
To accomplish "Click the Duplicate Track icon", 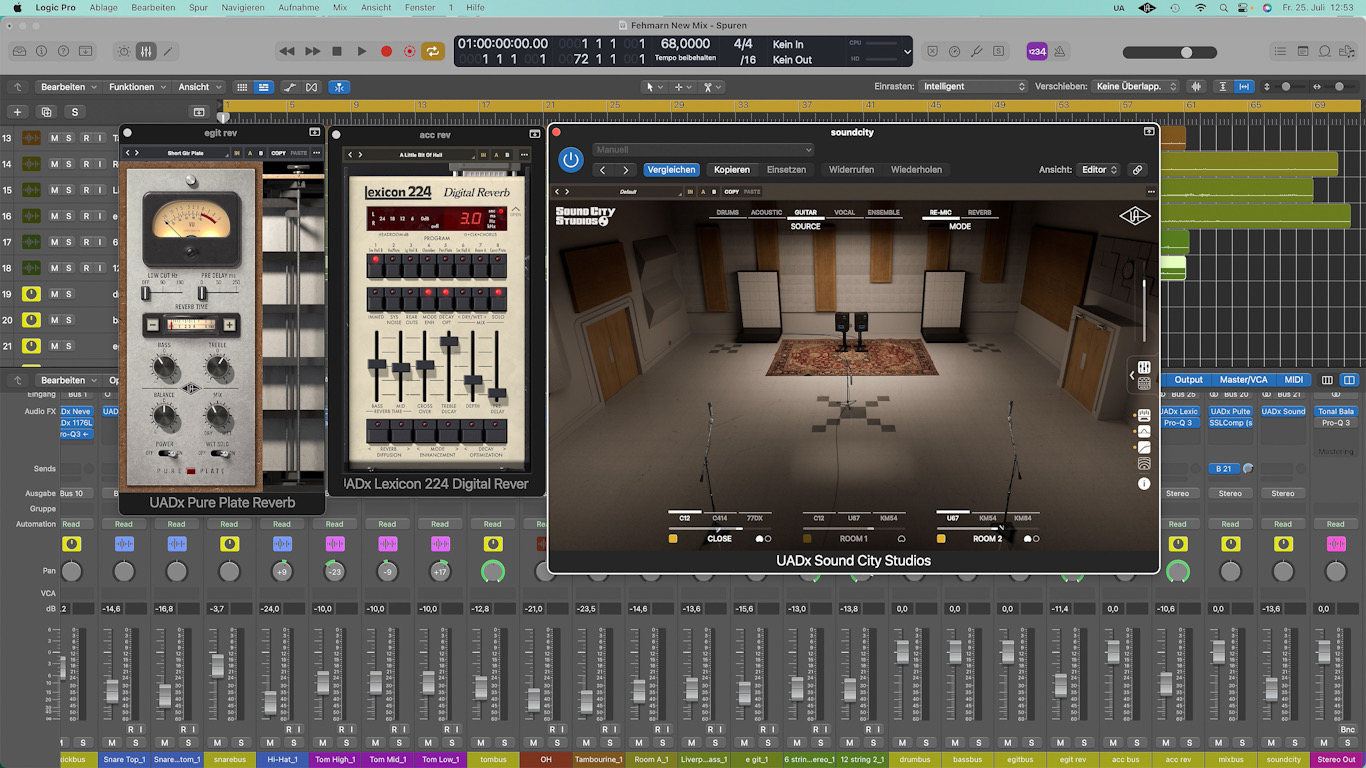I will 46,112.
